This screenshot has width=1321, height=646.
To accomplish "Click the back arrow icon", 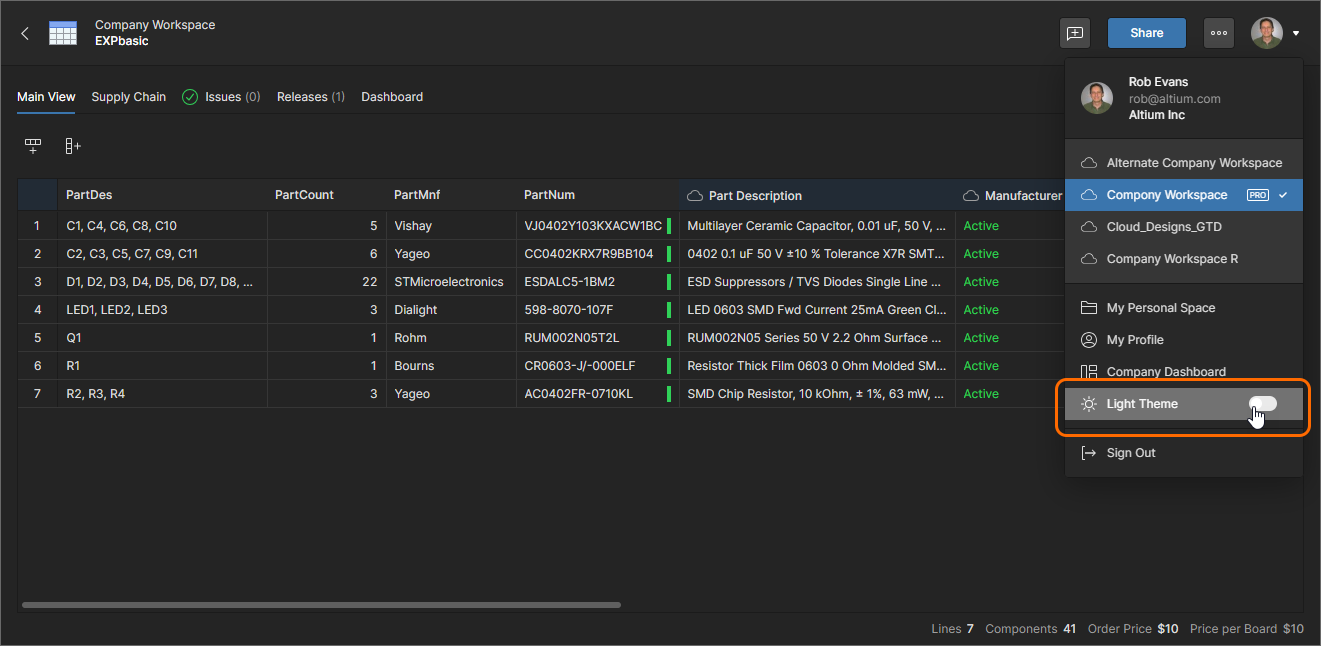I will point(25,33).
